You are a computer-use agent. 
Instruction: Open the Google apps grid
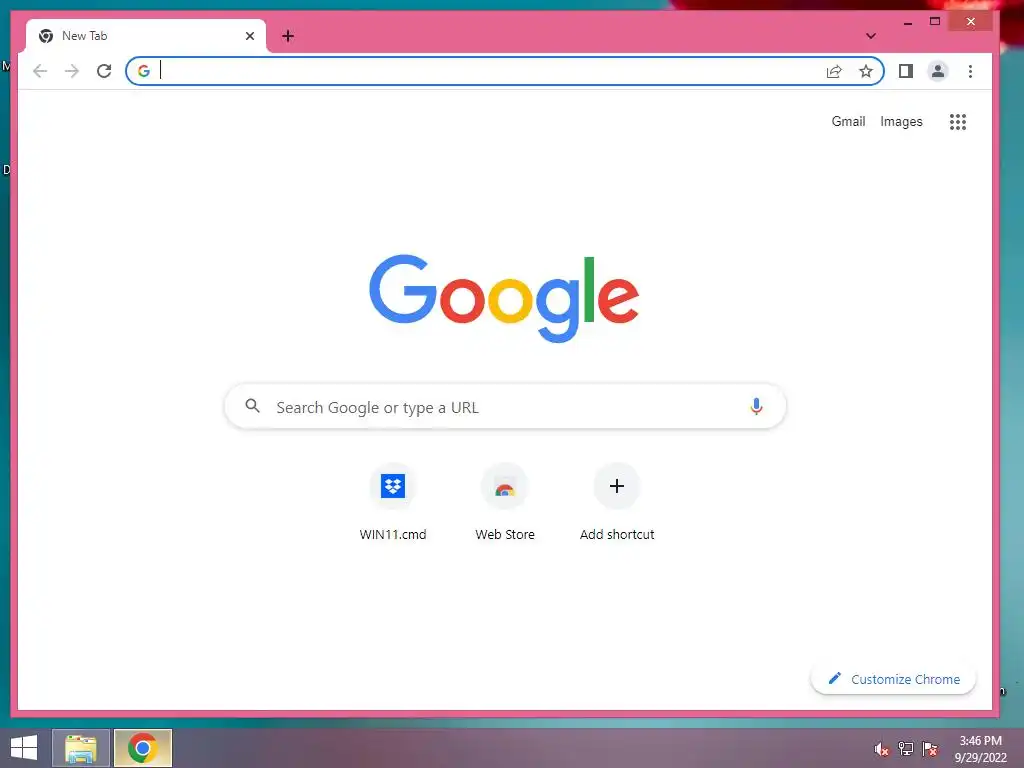957,121
